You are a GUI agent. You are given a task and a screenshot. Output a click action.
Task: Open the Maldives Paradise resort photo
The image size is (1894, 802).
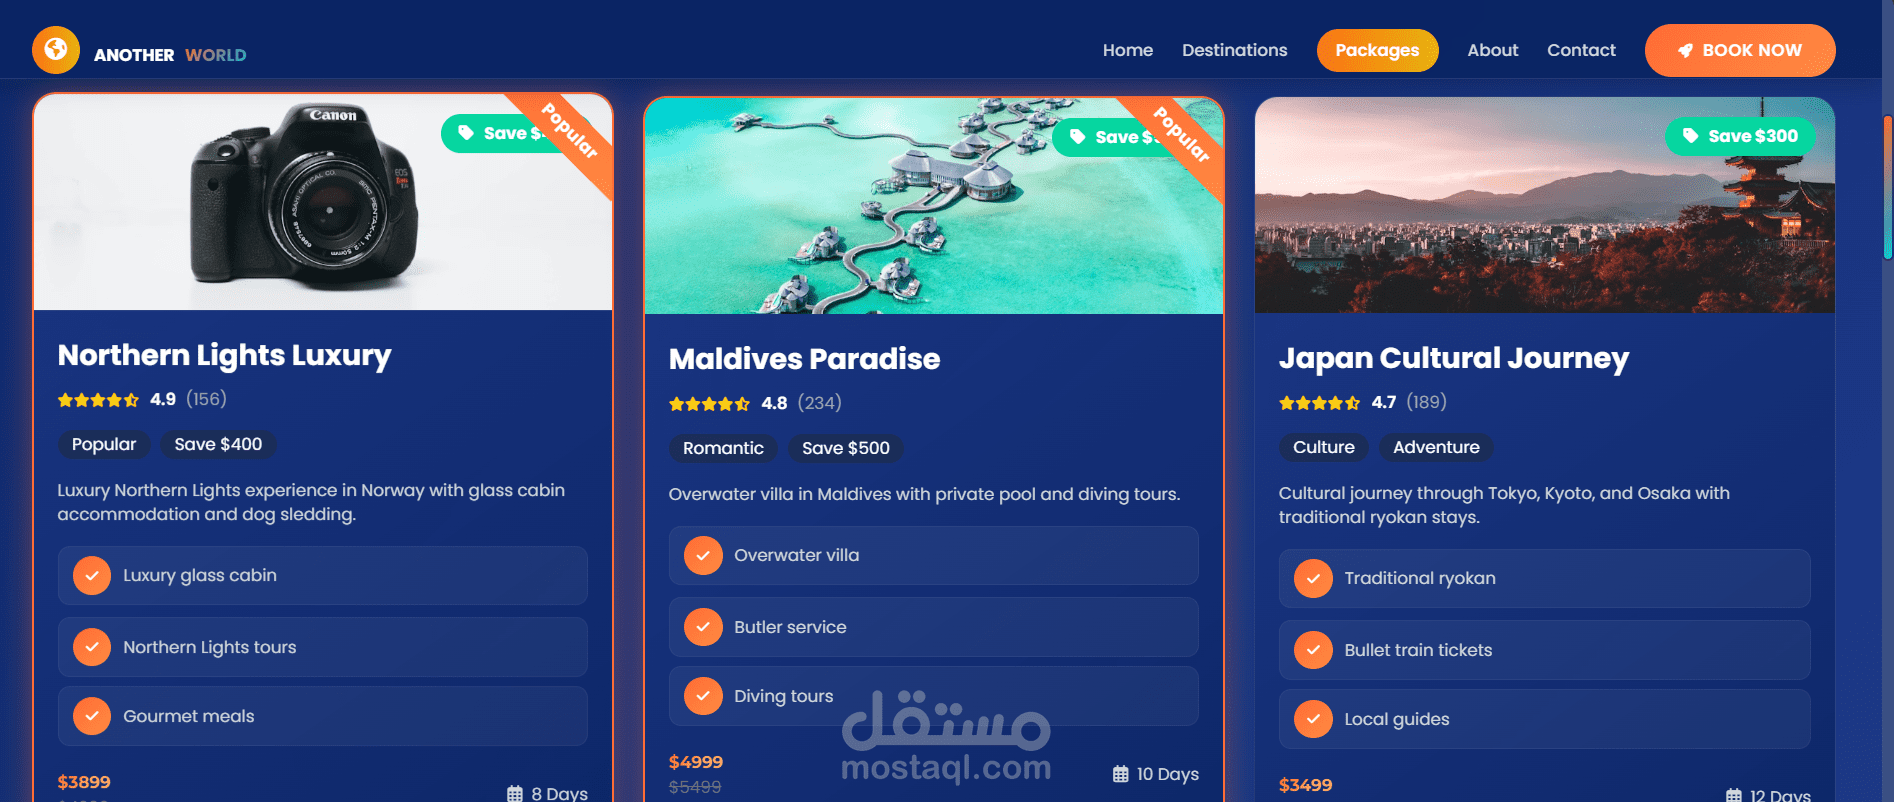click(934, 206)
